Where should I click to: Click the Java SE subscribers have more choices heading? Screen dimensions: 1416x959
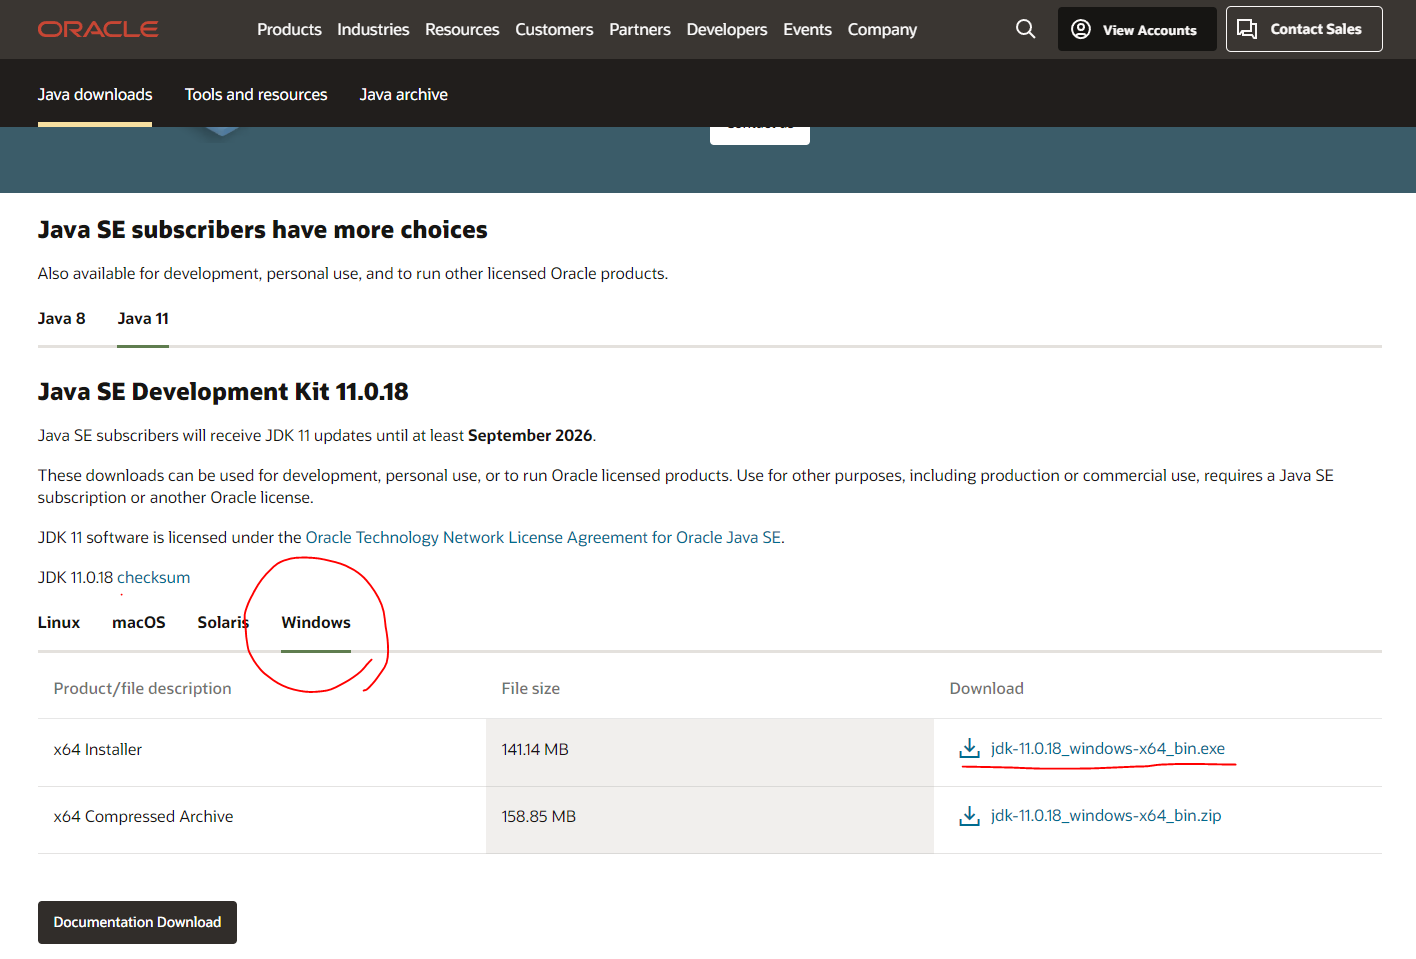263,230
